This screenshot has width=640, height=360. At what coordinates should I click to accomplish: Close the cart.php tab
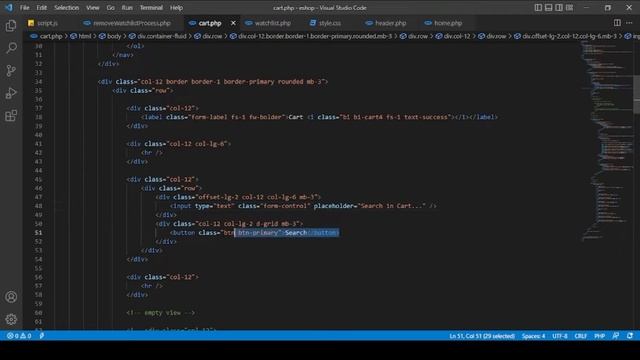click(x=233, y=23)
